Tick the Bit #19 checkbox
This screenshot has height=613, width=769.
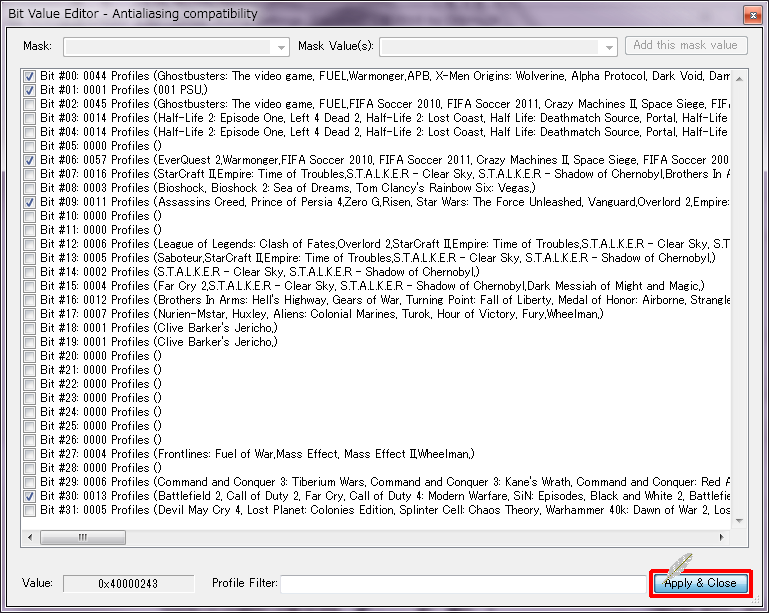[x=29, y=342]
